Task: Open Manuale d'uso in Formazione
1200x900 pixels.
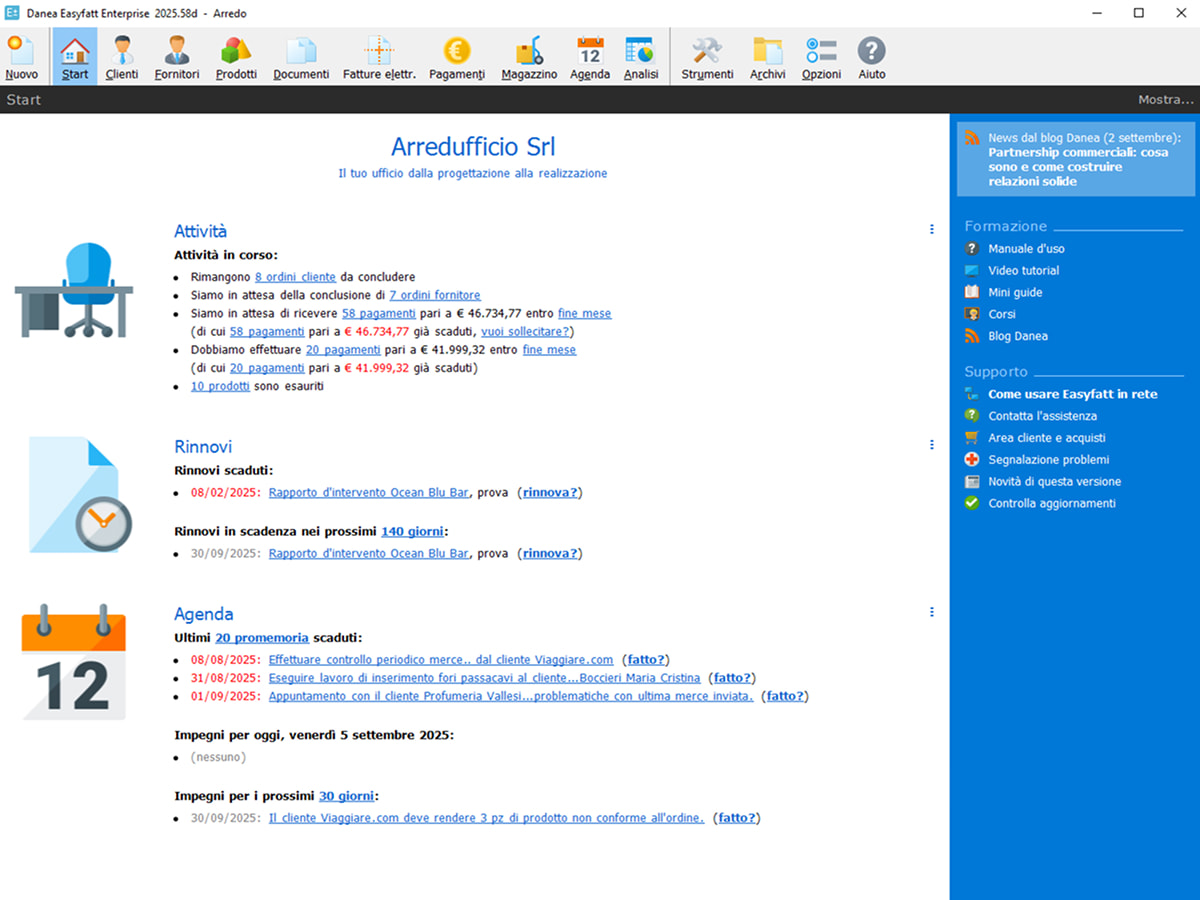Action: point(1026,249)
